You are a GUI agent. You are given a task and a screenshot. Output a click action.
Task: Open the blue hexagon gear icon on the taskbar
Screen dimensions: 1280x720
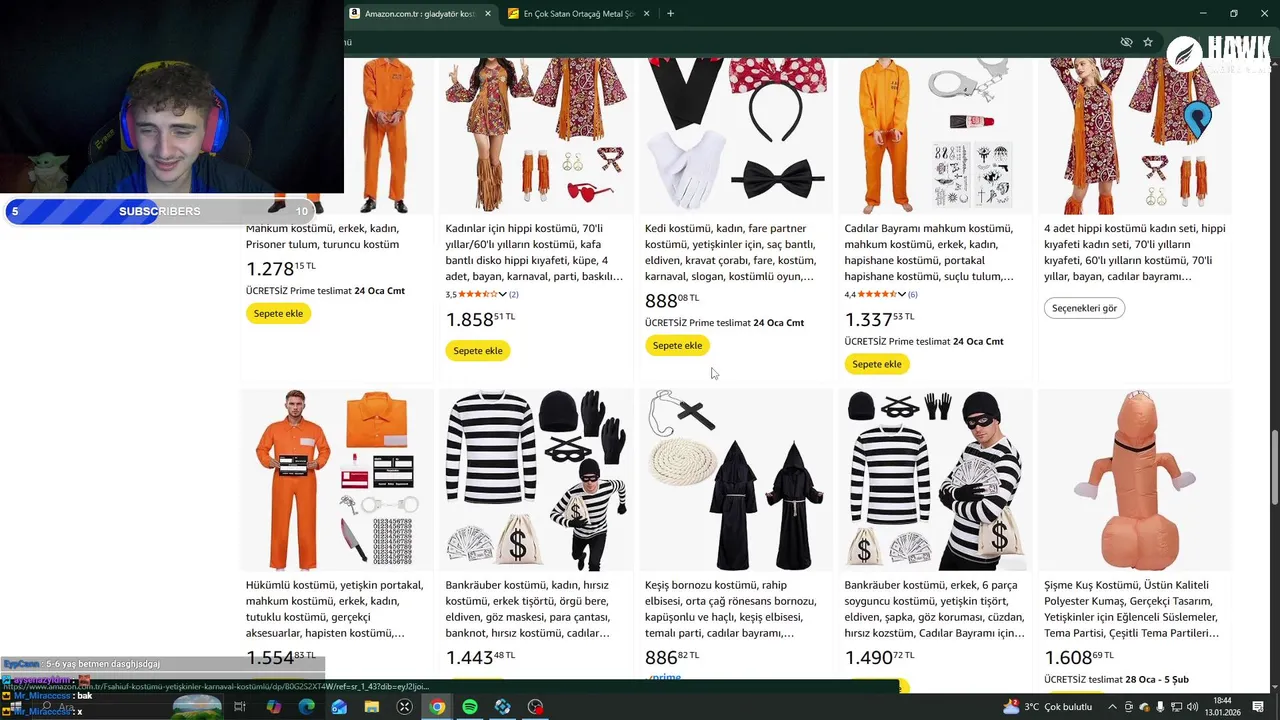(503, 707)
